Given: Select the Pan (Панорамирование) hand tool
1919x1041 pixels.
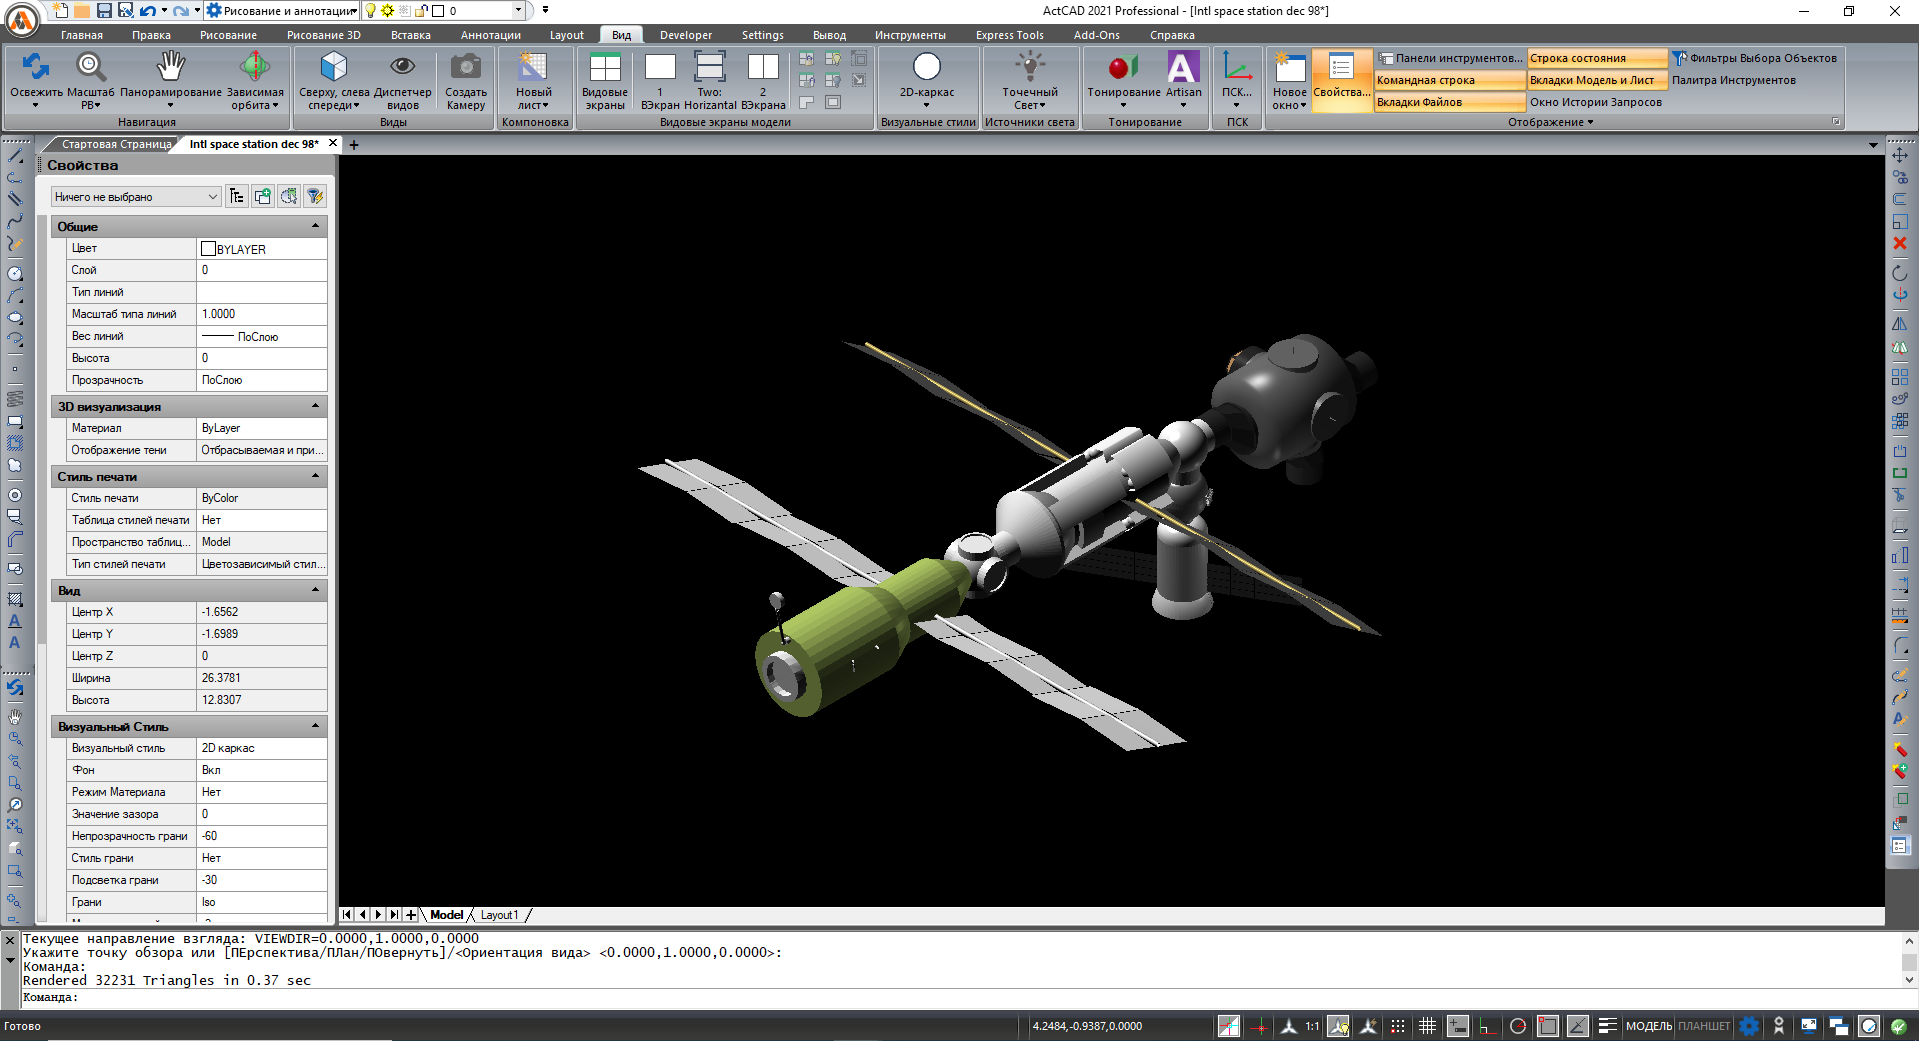Looking at the screenshot, I should pos(171,68).
